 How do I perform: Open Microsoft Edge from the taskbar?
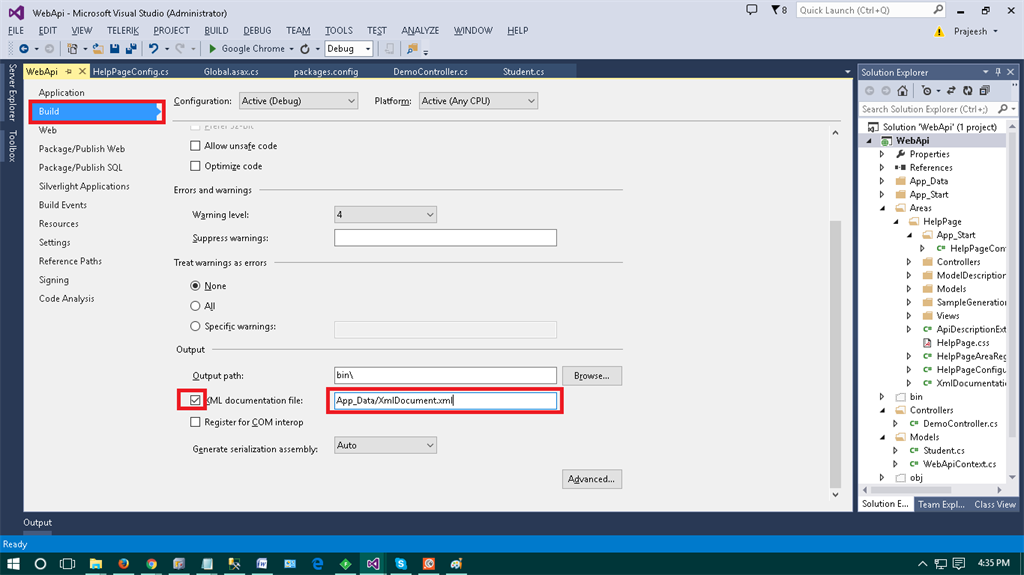(x=318, y=563)
